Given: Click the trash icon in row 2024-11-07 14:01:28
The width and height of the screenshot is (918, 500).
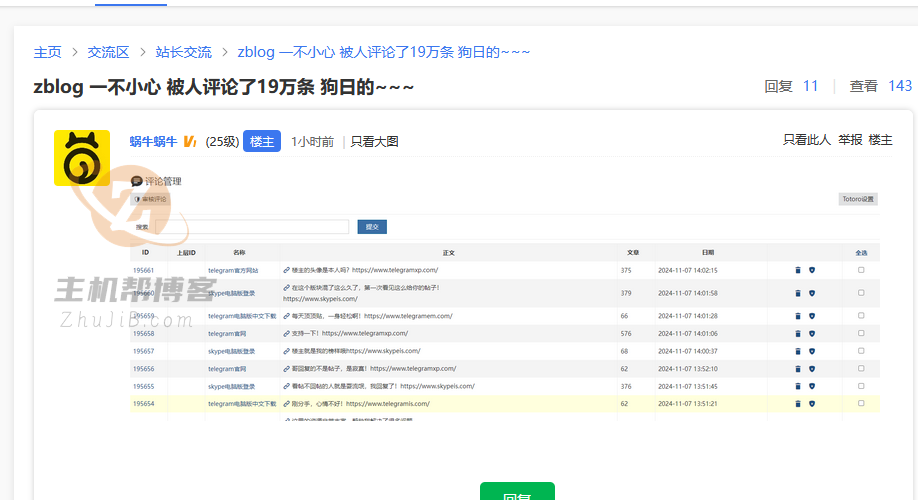Looking at the screenshot, I should tap(797, 316).
